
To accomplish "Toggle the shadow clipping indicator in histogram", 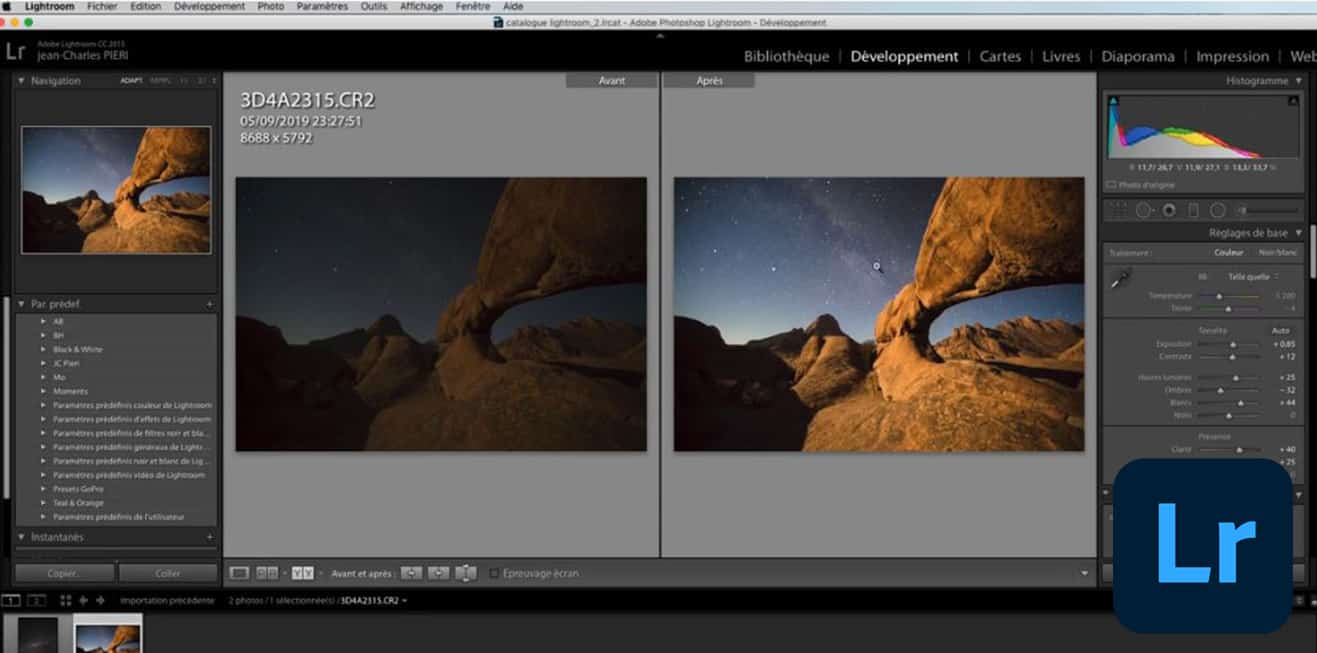I will [x=1113, y=101].
